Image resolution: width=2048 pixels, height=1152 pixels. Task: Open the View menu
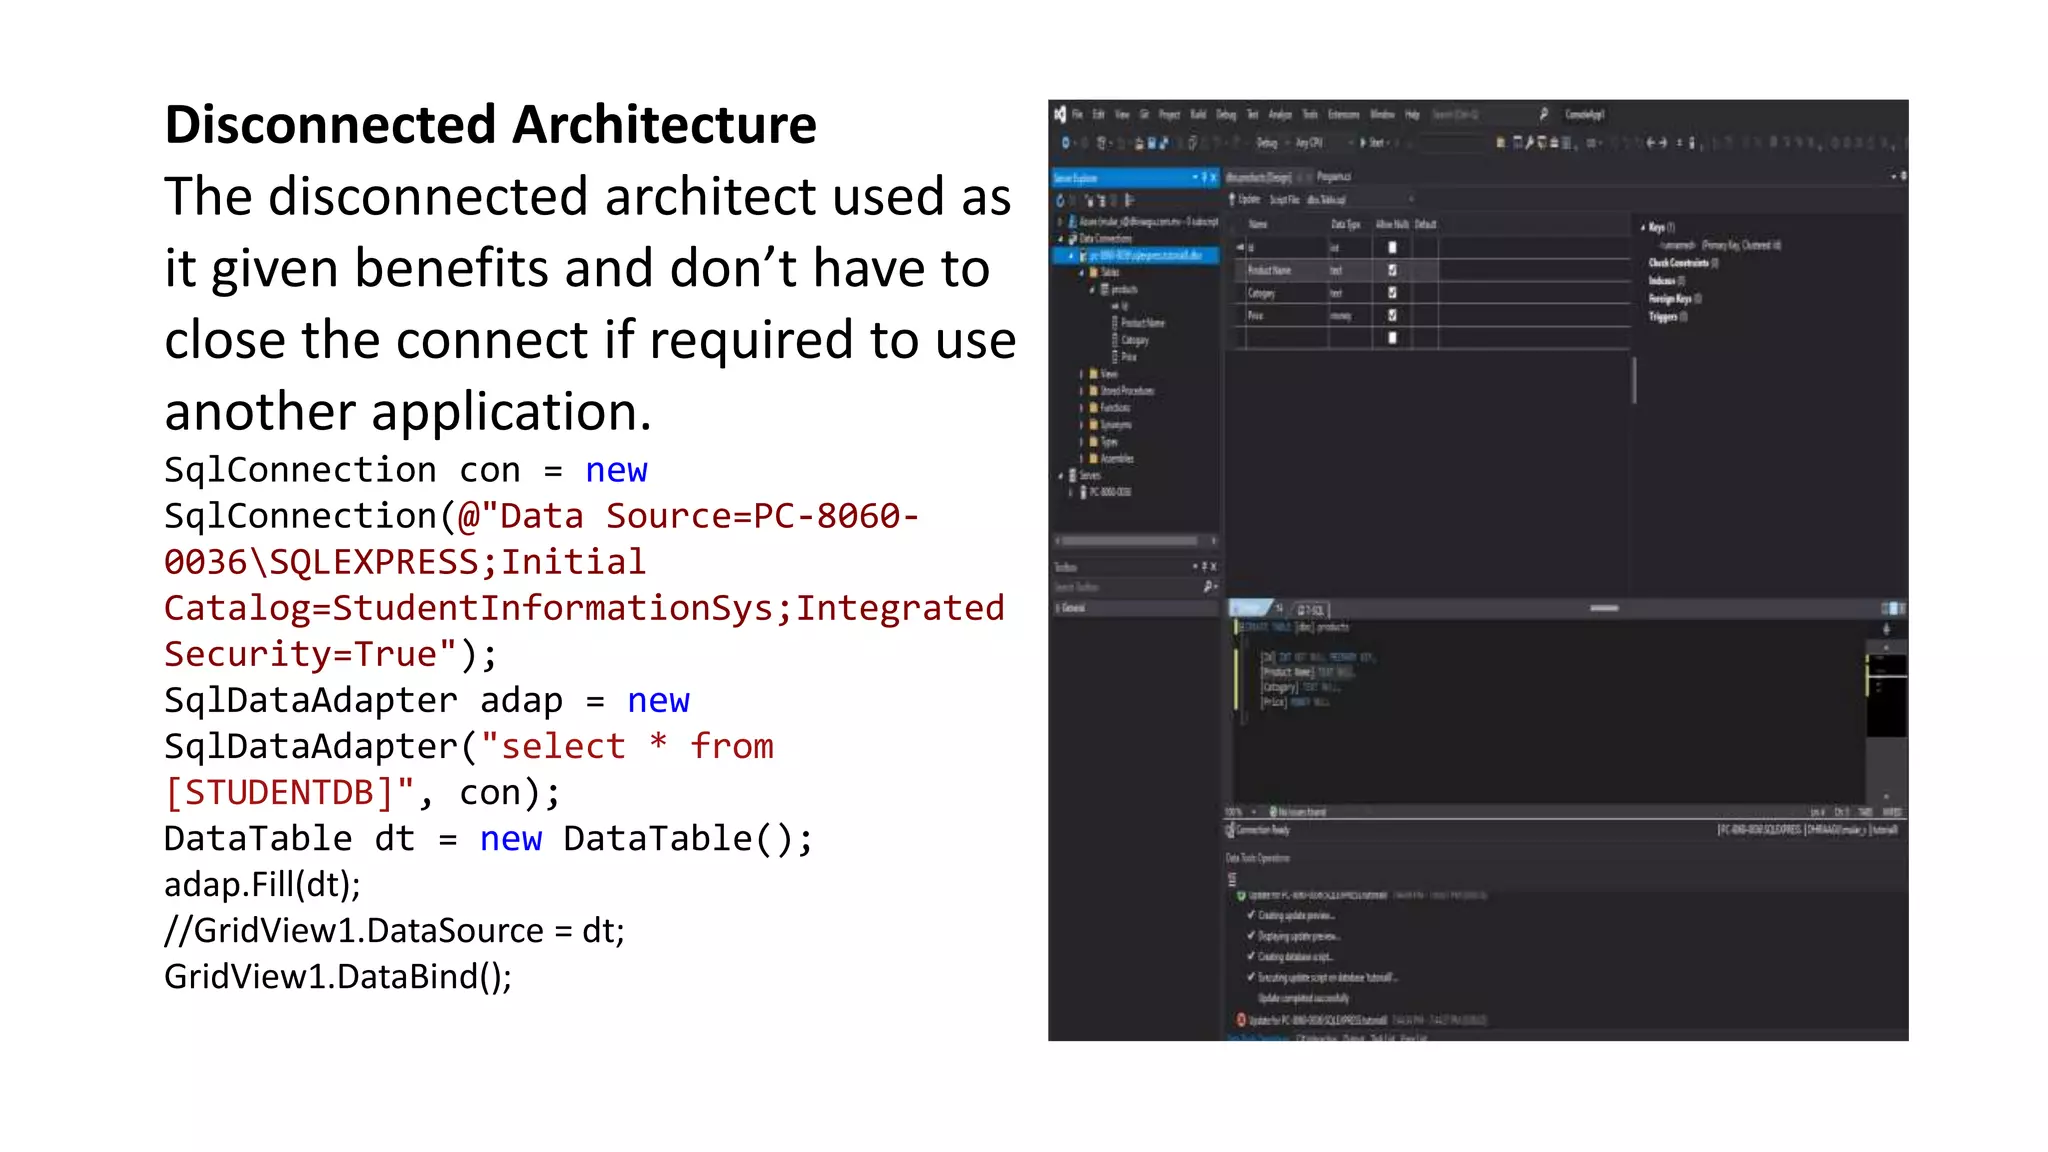pos(1122,114)
